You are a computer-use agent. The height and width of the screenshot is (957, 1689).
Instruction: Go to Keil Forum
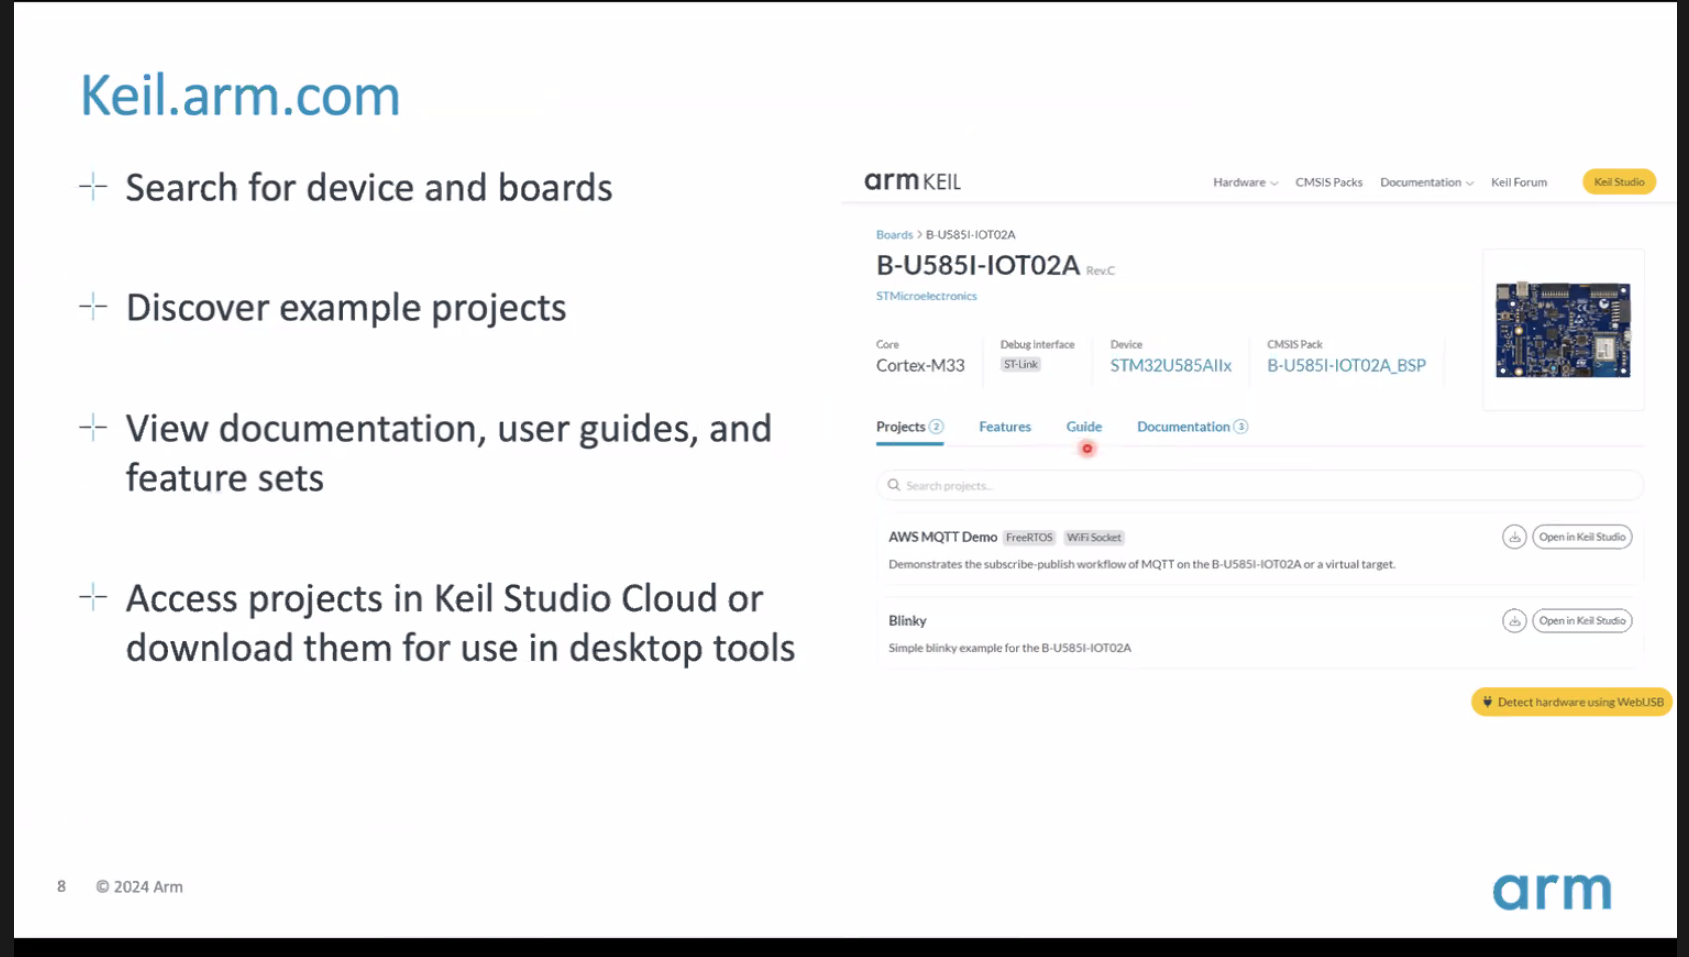[x=1518, y=182]
